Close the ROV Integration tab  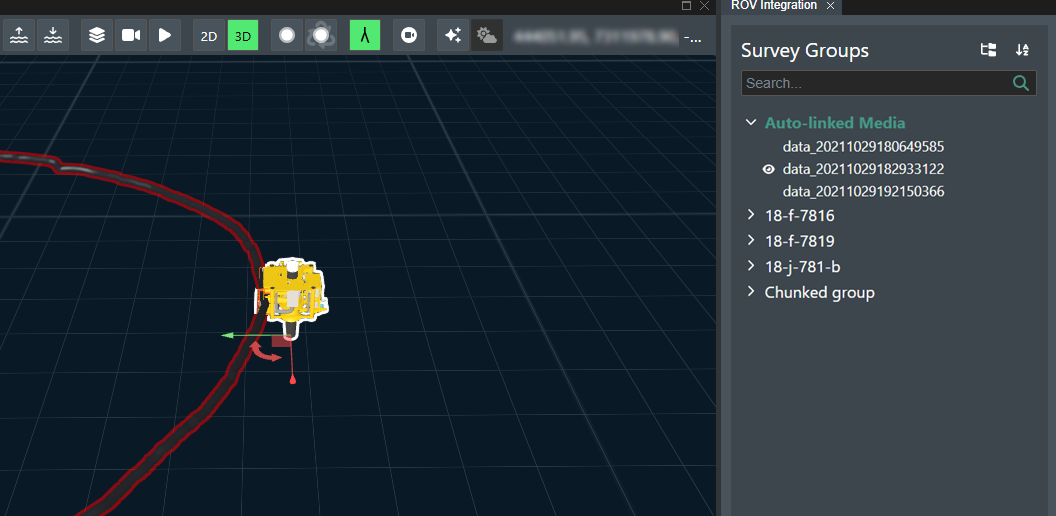coord(830,5)
